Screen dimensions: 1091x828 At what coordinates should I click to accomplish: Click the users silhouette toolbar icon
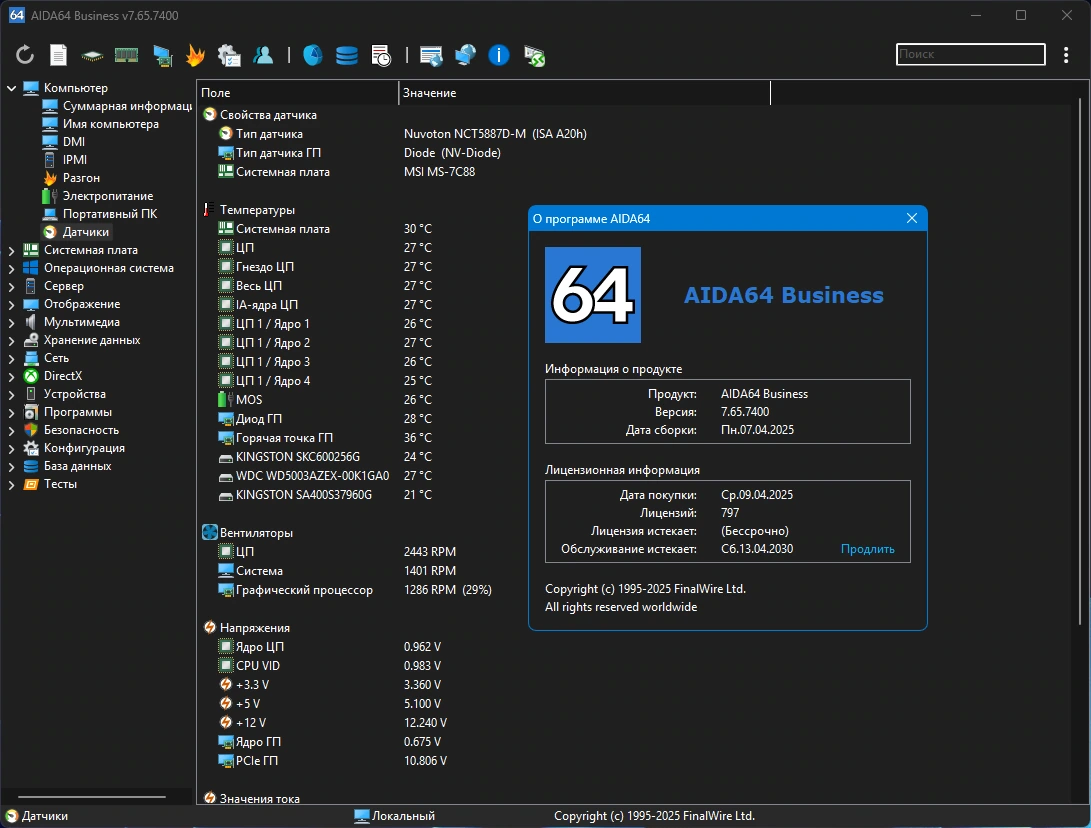click(263, 55)
